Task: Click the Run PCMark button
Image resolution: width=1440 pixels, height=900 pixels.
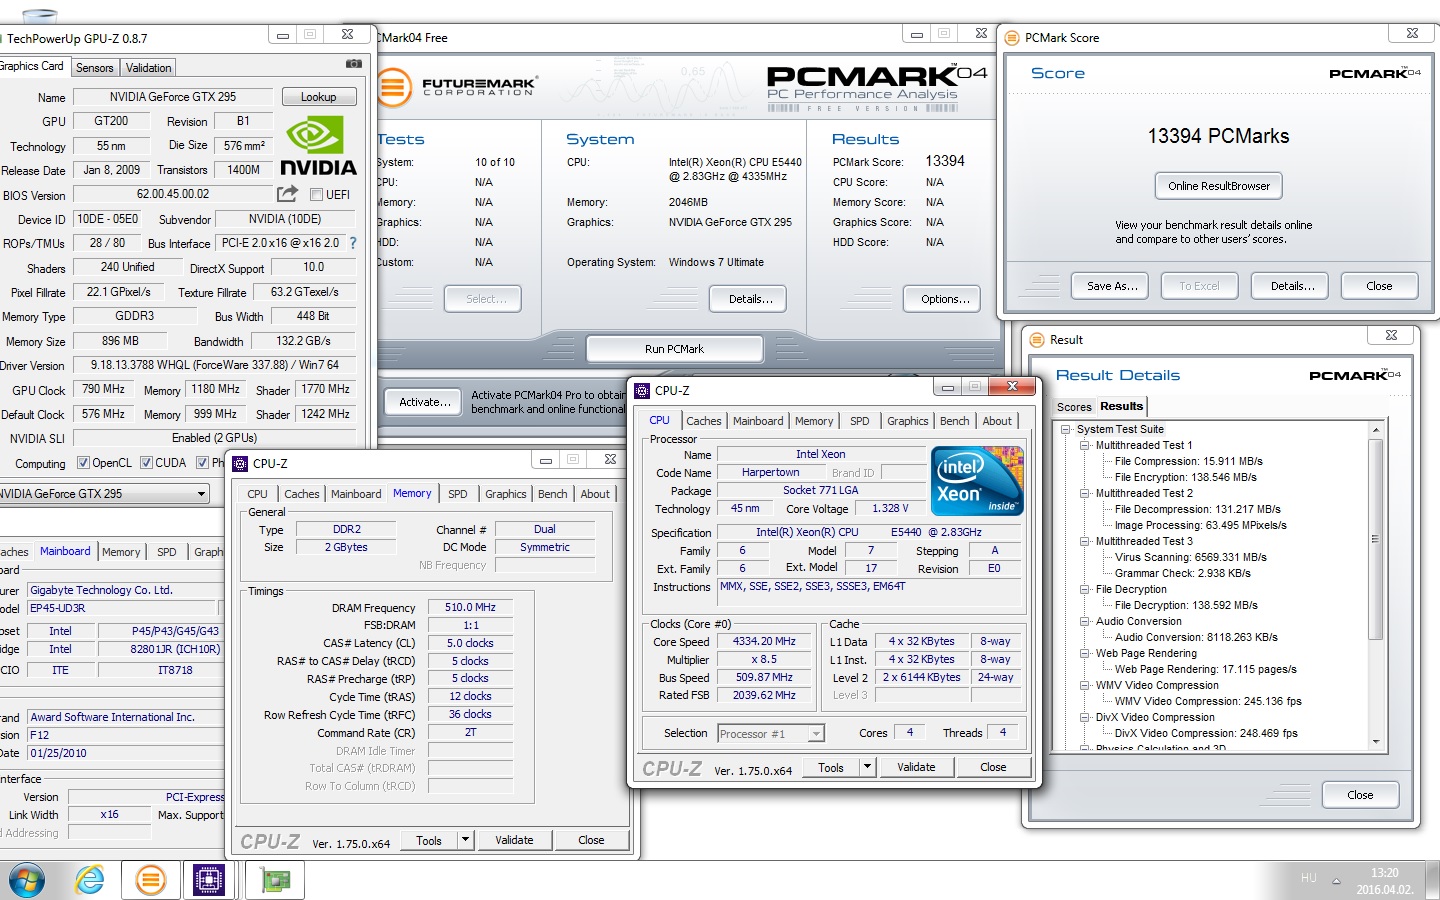Action: (675, 349)
